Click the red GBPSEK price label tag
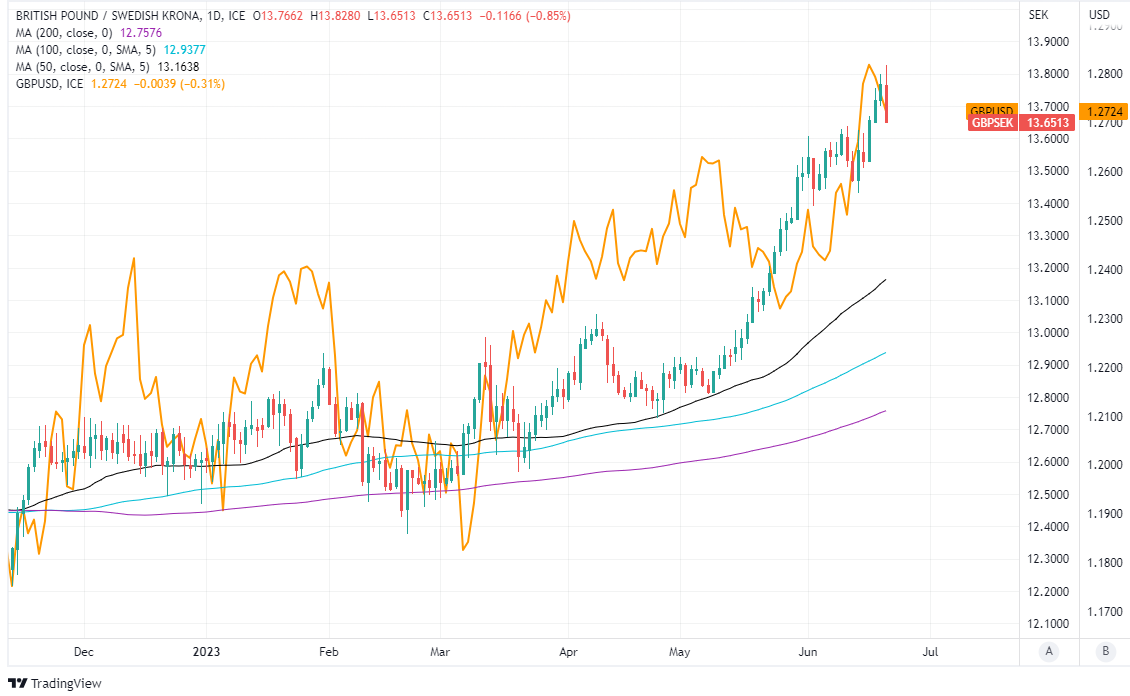The image size is (1130, 696). pos(993,123)
